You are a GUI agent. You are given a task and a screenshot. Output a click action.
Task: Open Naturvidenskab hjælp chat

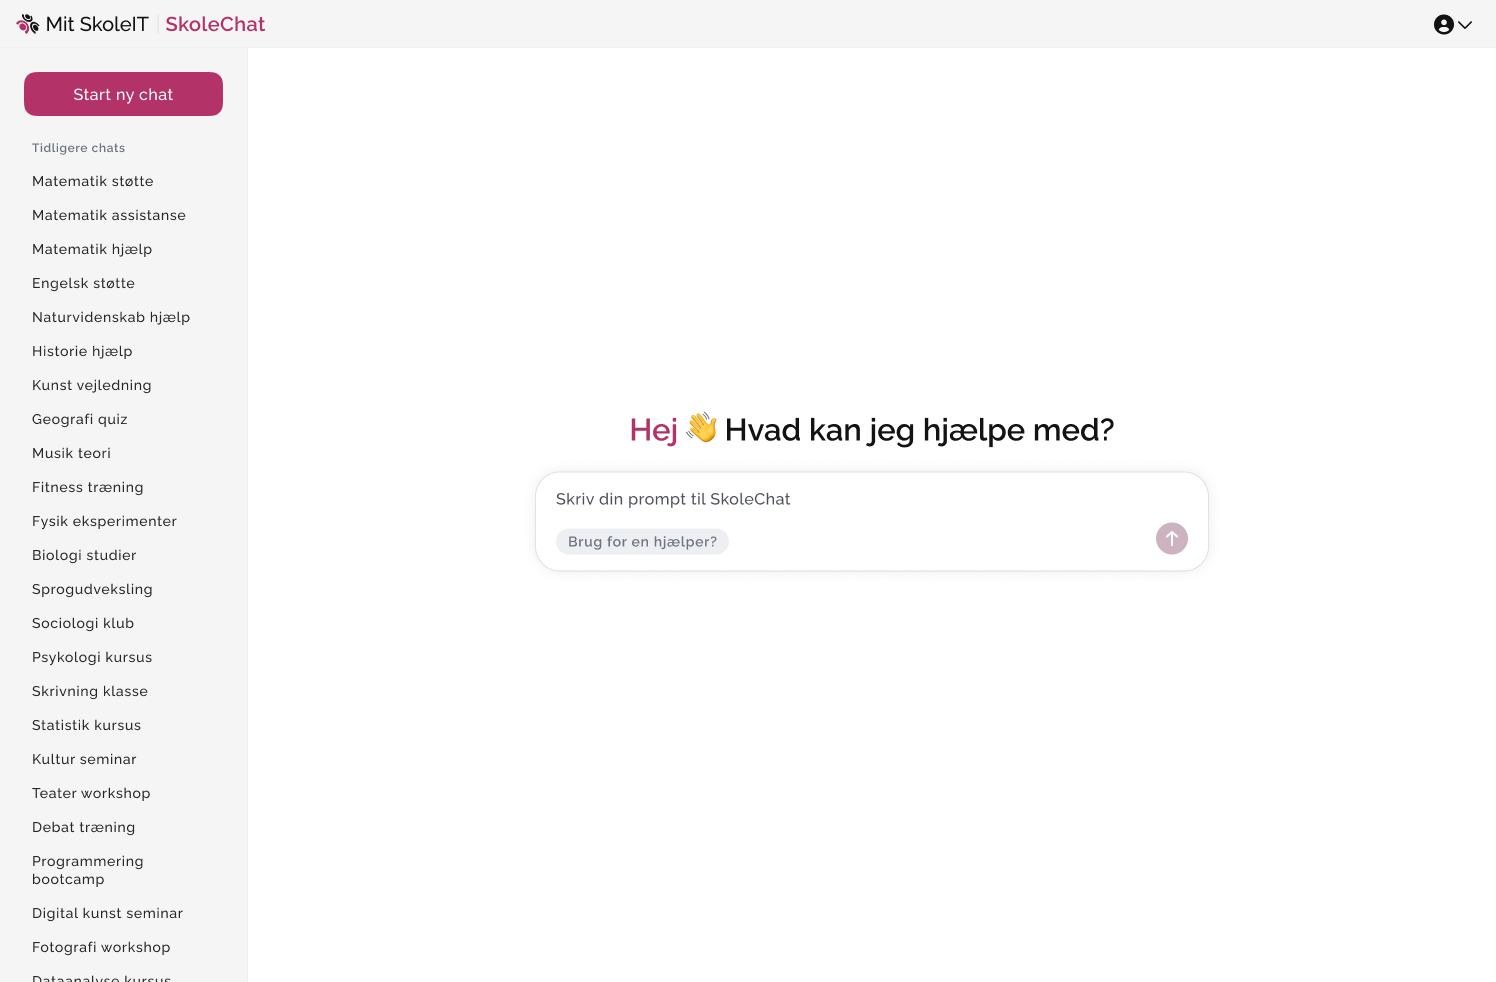(111, 317)
